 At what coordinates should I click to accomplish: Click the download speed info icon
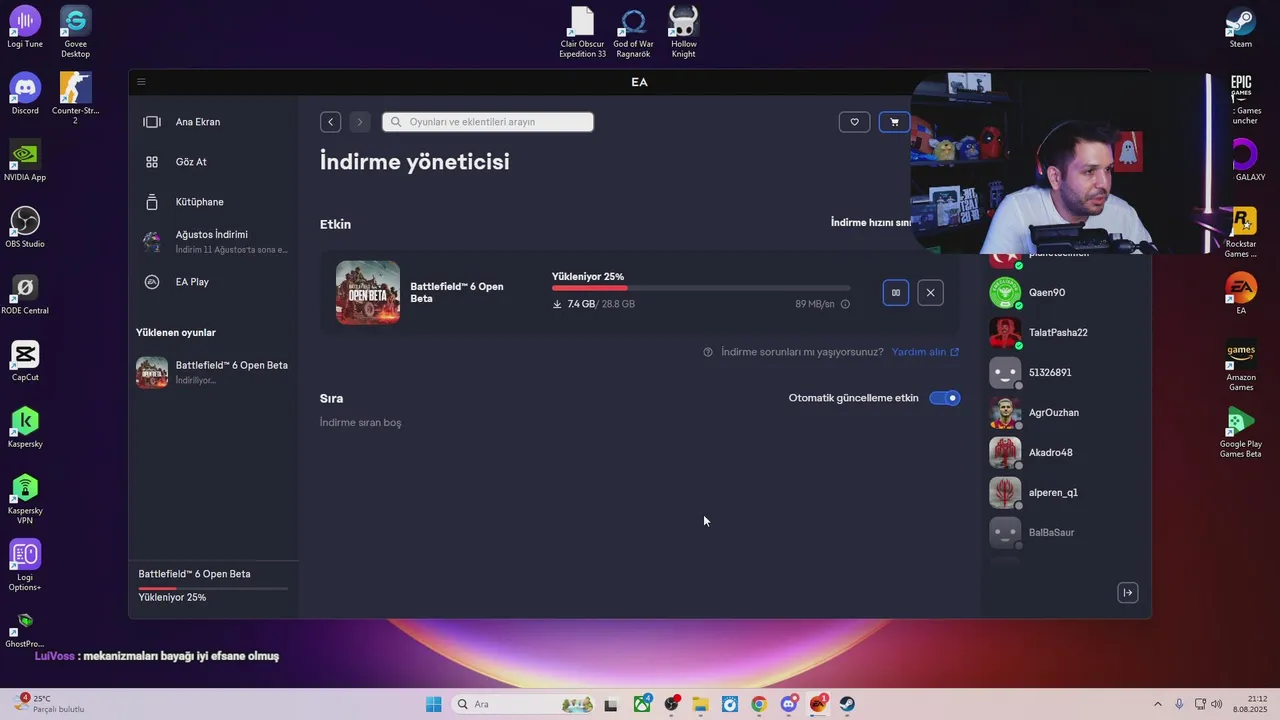click(845, 304)
